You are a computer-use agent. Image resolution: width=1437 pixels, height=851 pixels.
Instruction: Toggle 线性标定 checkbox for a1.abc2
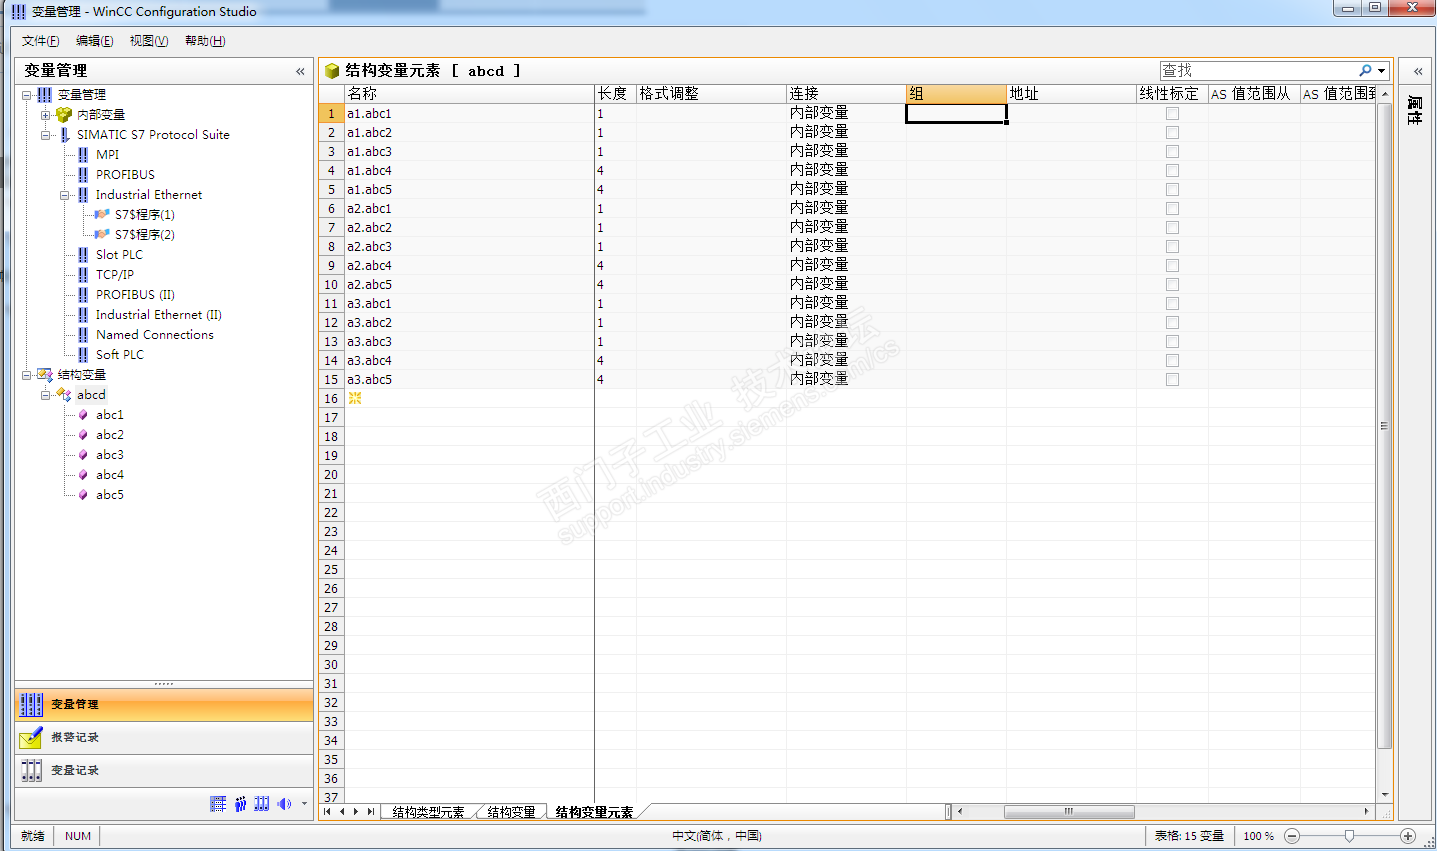[x=1172, y=133]
